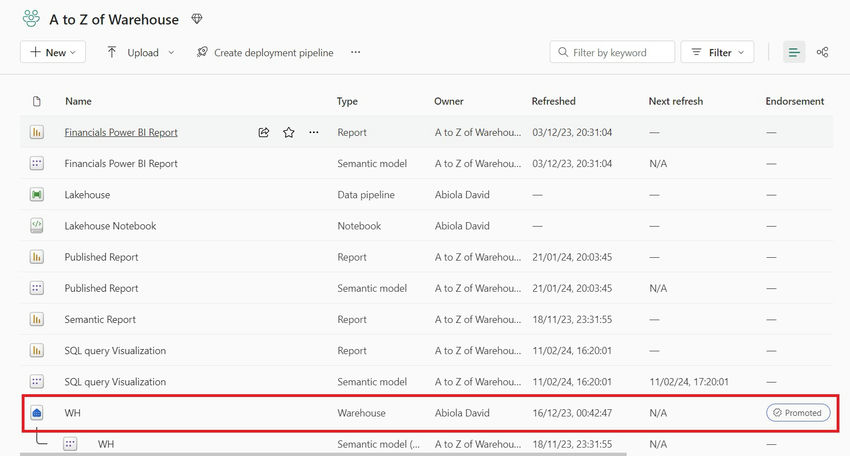Viewport: 850px width, 456px height.
Task: Click the Lakehouse Notebook icon
Action: point(37,226)
